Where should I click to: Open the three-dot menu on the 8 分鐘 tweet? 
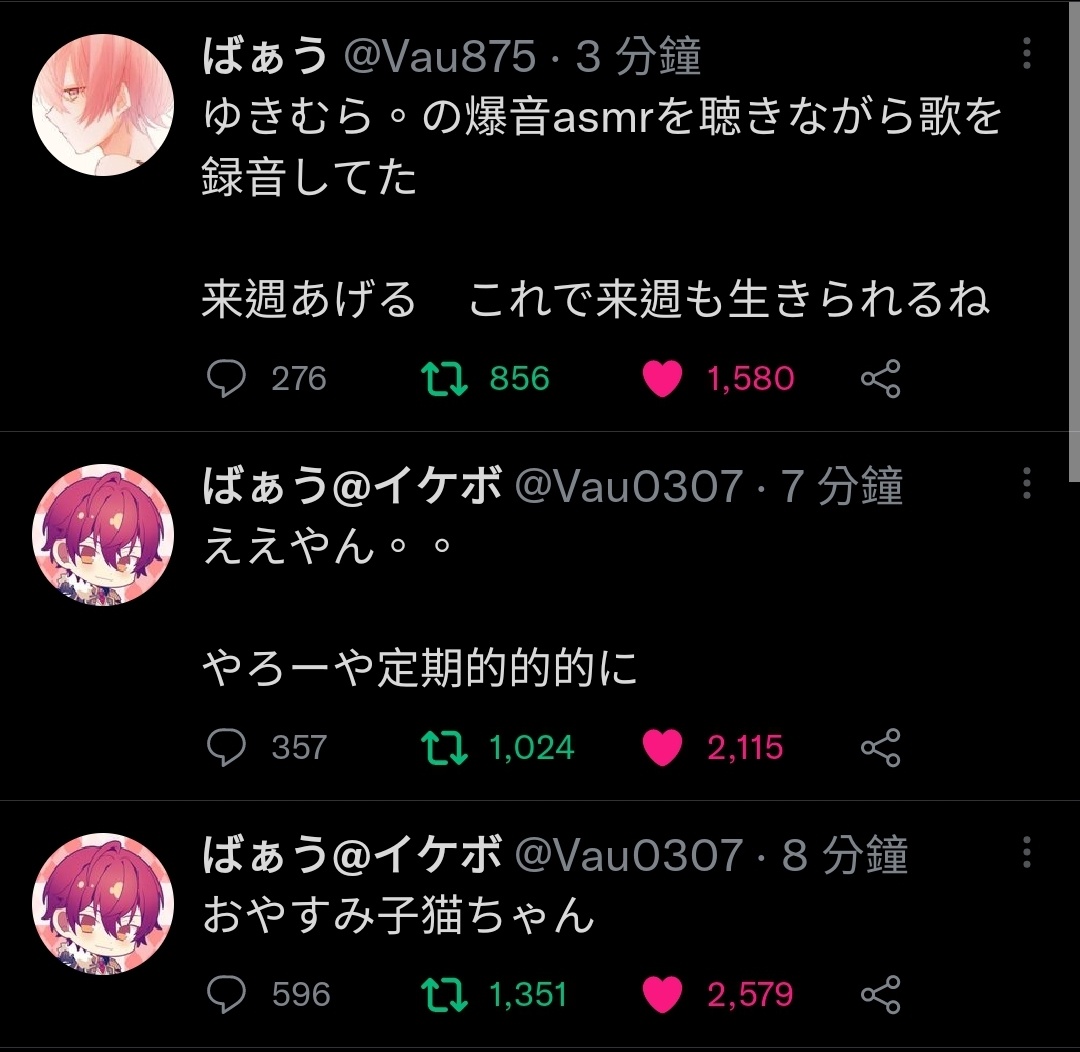(1026, 852)
